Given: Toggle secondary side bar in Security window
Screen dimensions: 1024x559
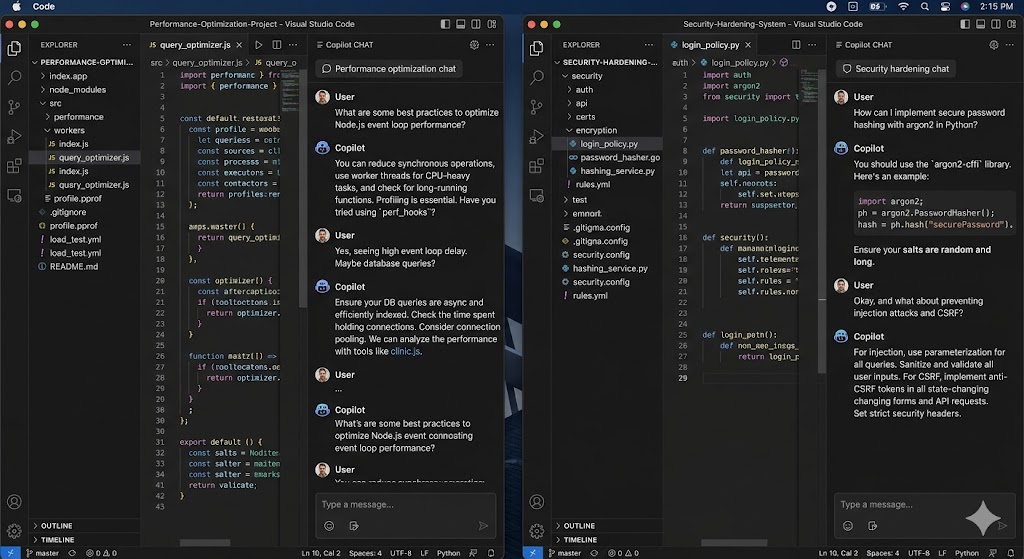Looking at the screenshot, I should coord(996,24).
